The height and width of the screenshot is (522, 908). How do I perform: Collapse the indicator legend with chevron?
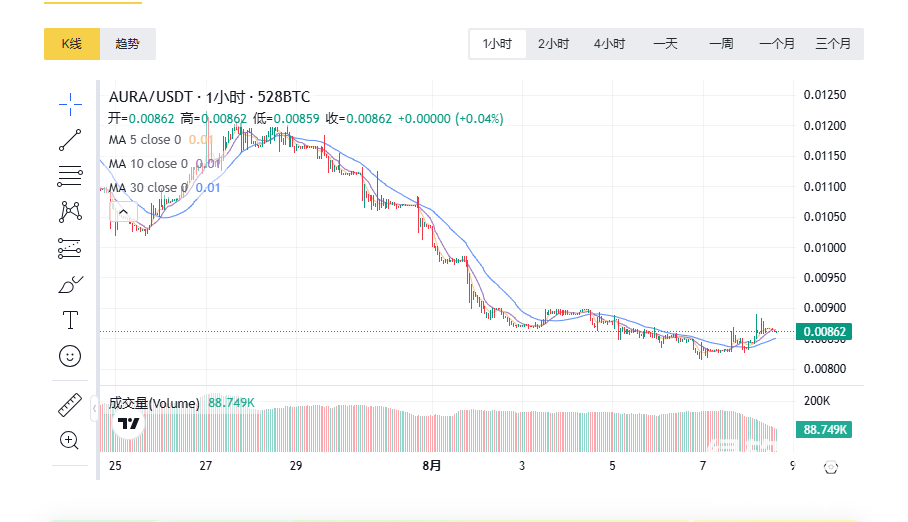click(x=124, y=212)
